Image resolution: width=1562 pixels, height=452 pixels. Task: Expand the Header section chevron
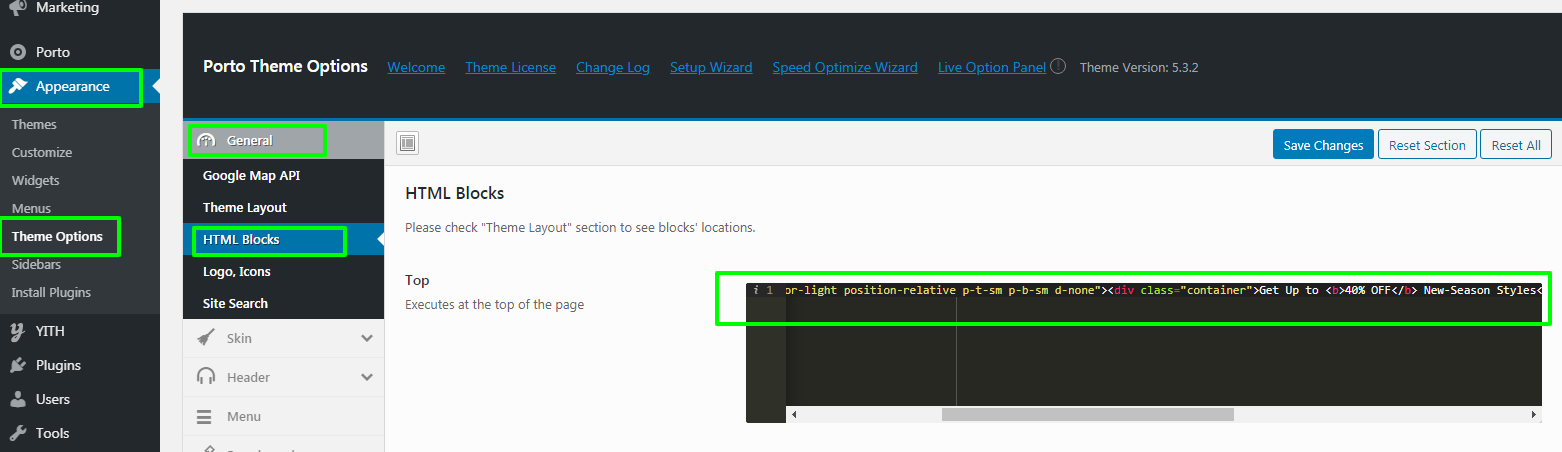(x=367, y=378)
